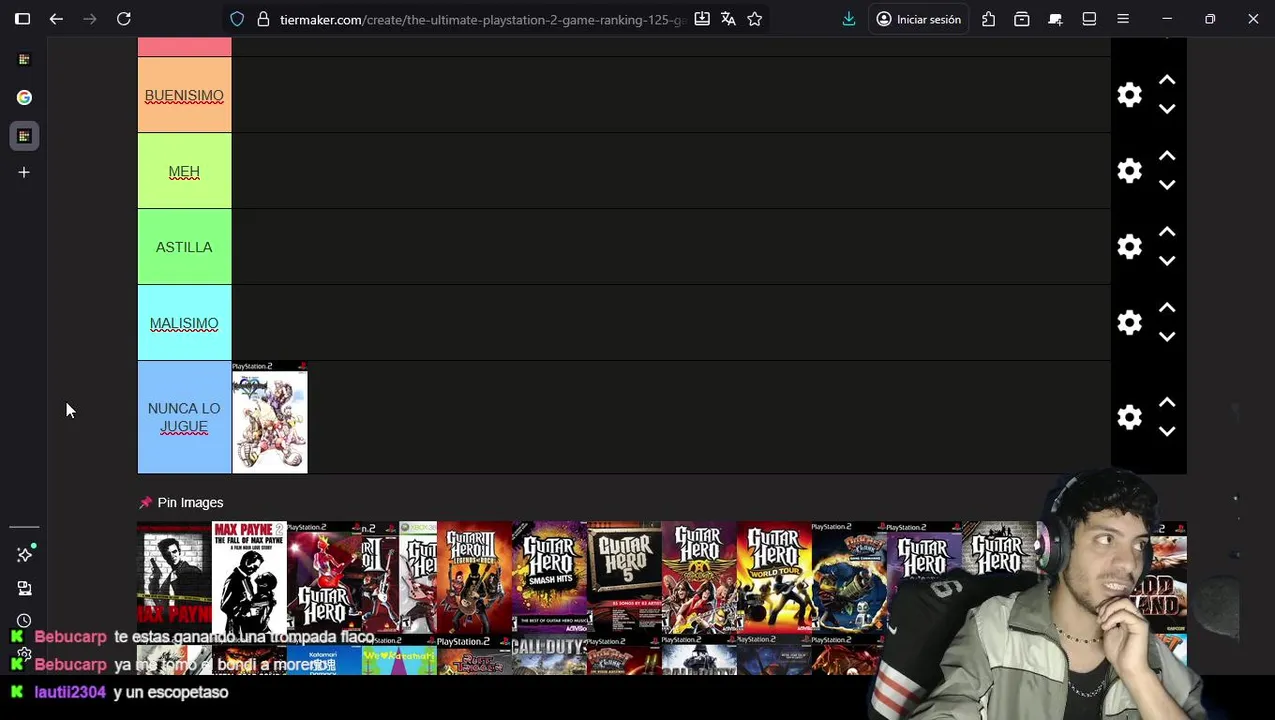1275x720 pixels.
Task: Open settings gear for BUENISIMO tier
Action: 1129,95
